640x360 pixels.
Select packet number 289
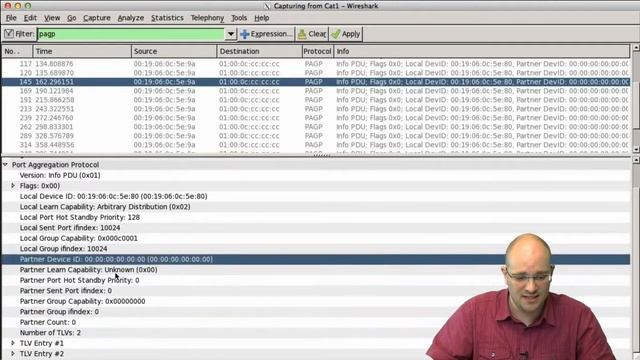click(x=316, y=136)
